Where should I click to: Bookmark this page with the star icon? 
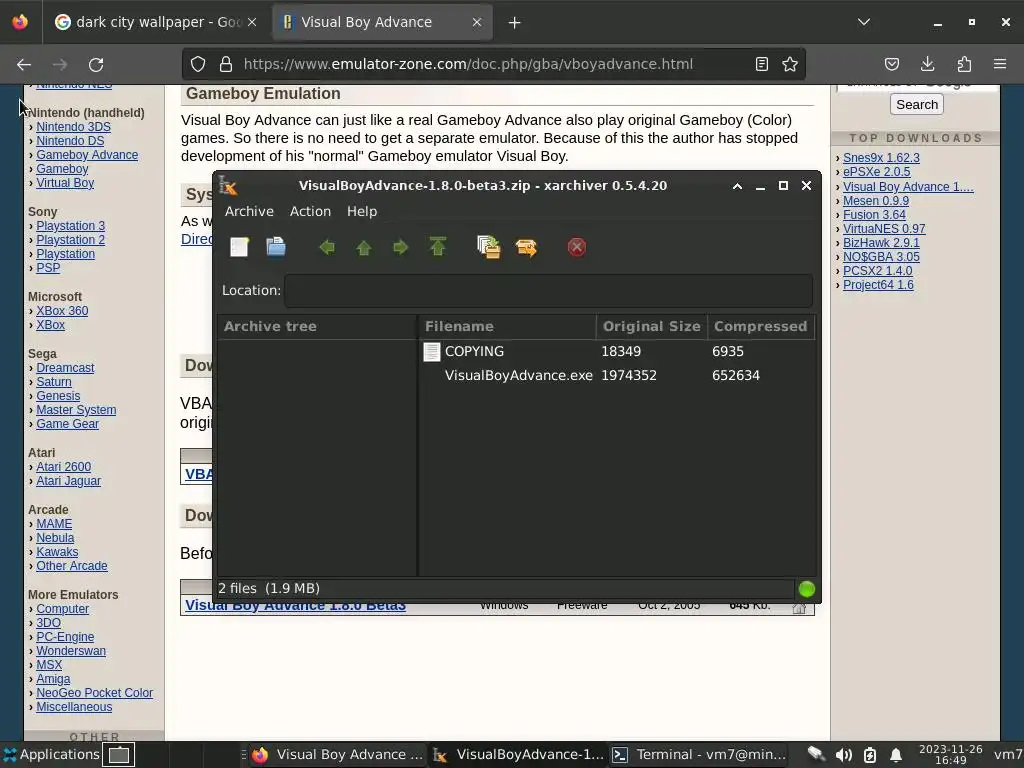pos(790,64)
